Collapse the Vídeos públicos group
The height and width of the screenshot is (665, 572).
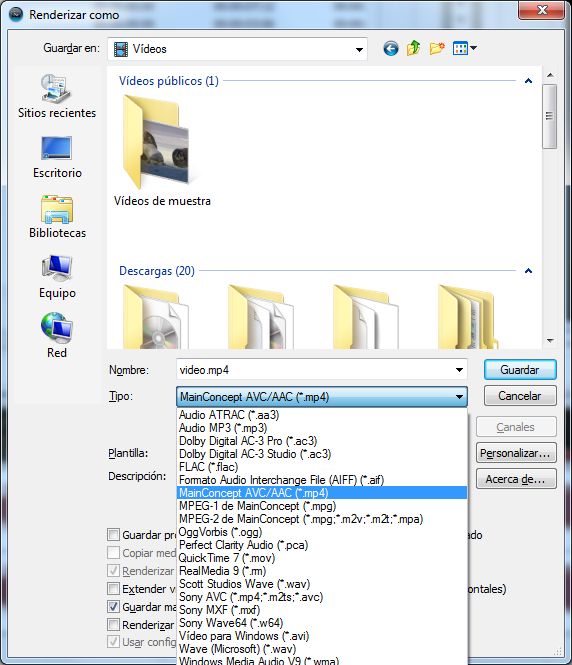(x=528, y=81)
